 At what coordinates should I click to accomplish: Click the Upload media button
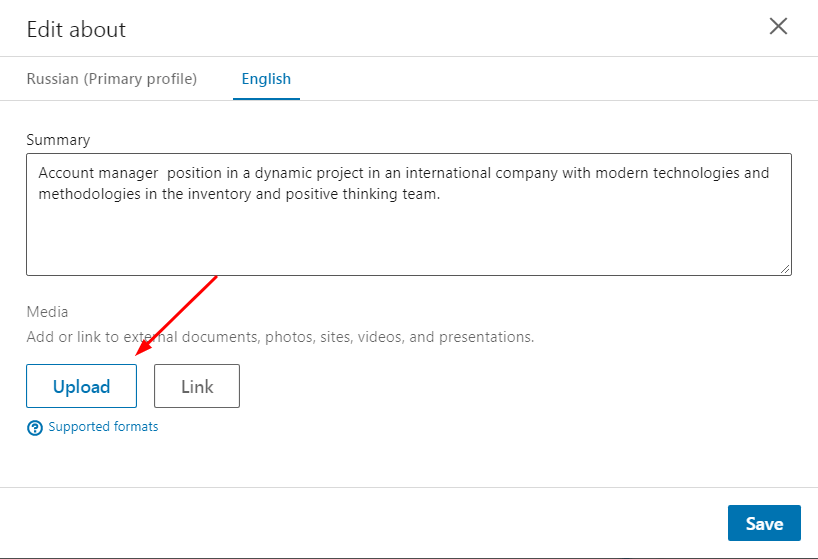81,386
